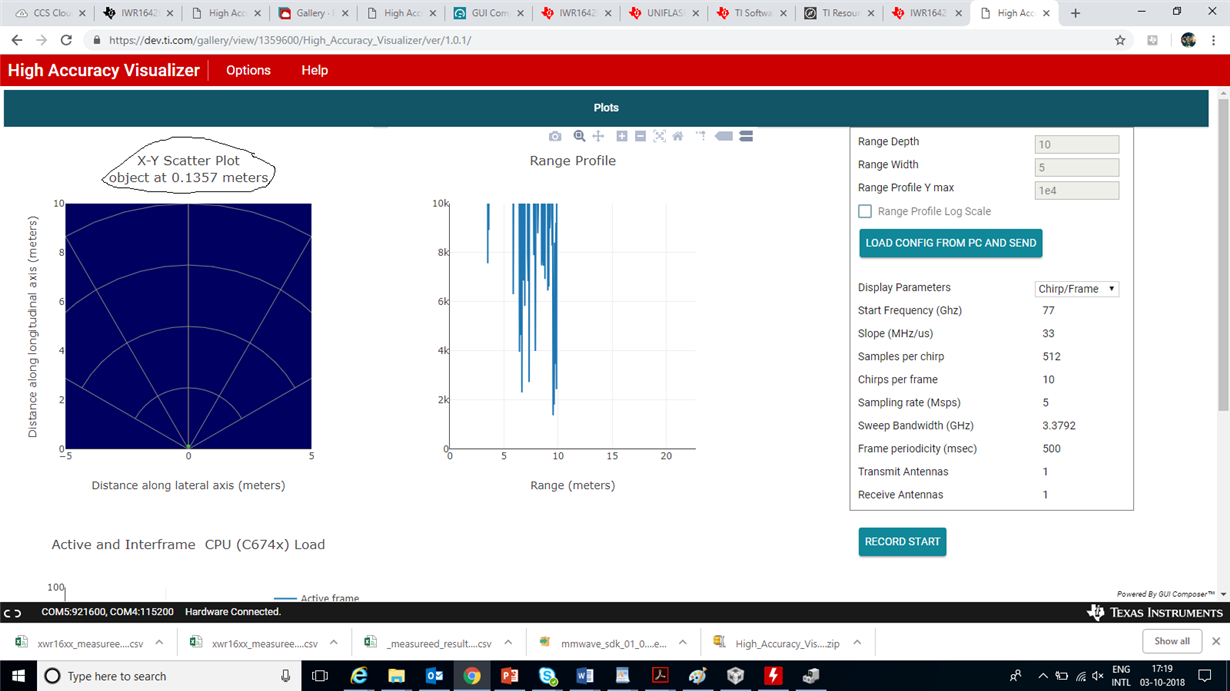This screenshot has height=691, width=1230.
Task: Expand options for second xwr16xx_measuree csv download
Action: (x=334, y=643)
